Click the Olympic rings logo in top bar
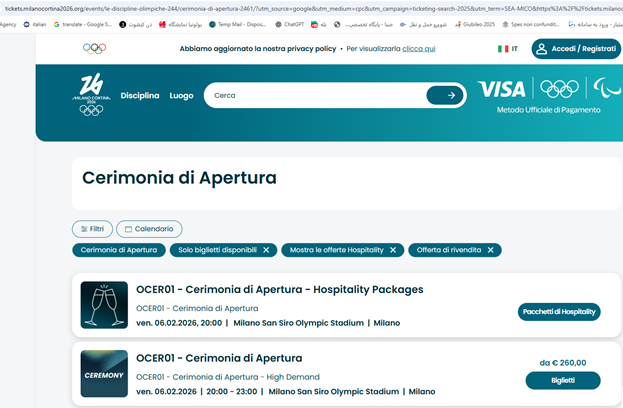The image size is (623, 408). pos(94,48)
